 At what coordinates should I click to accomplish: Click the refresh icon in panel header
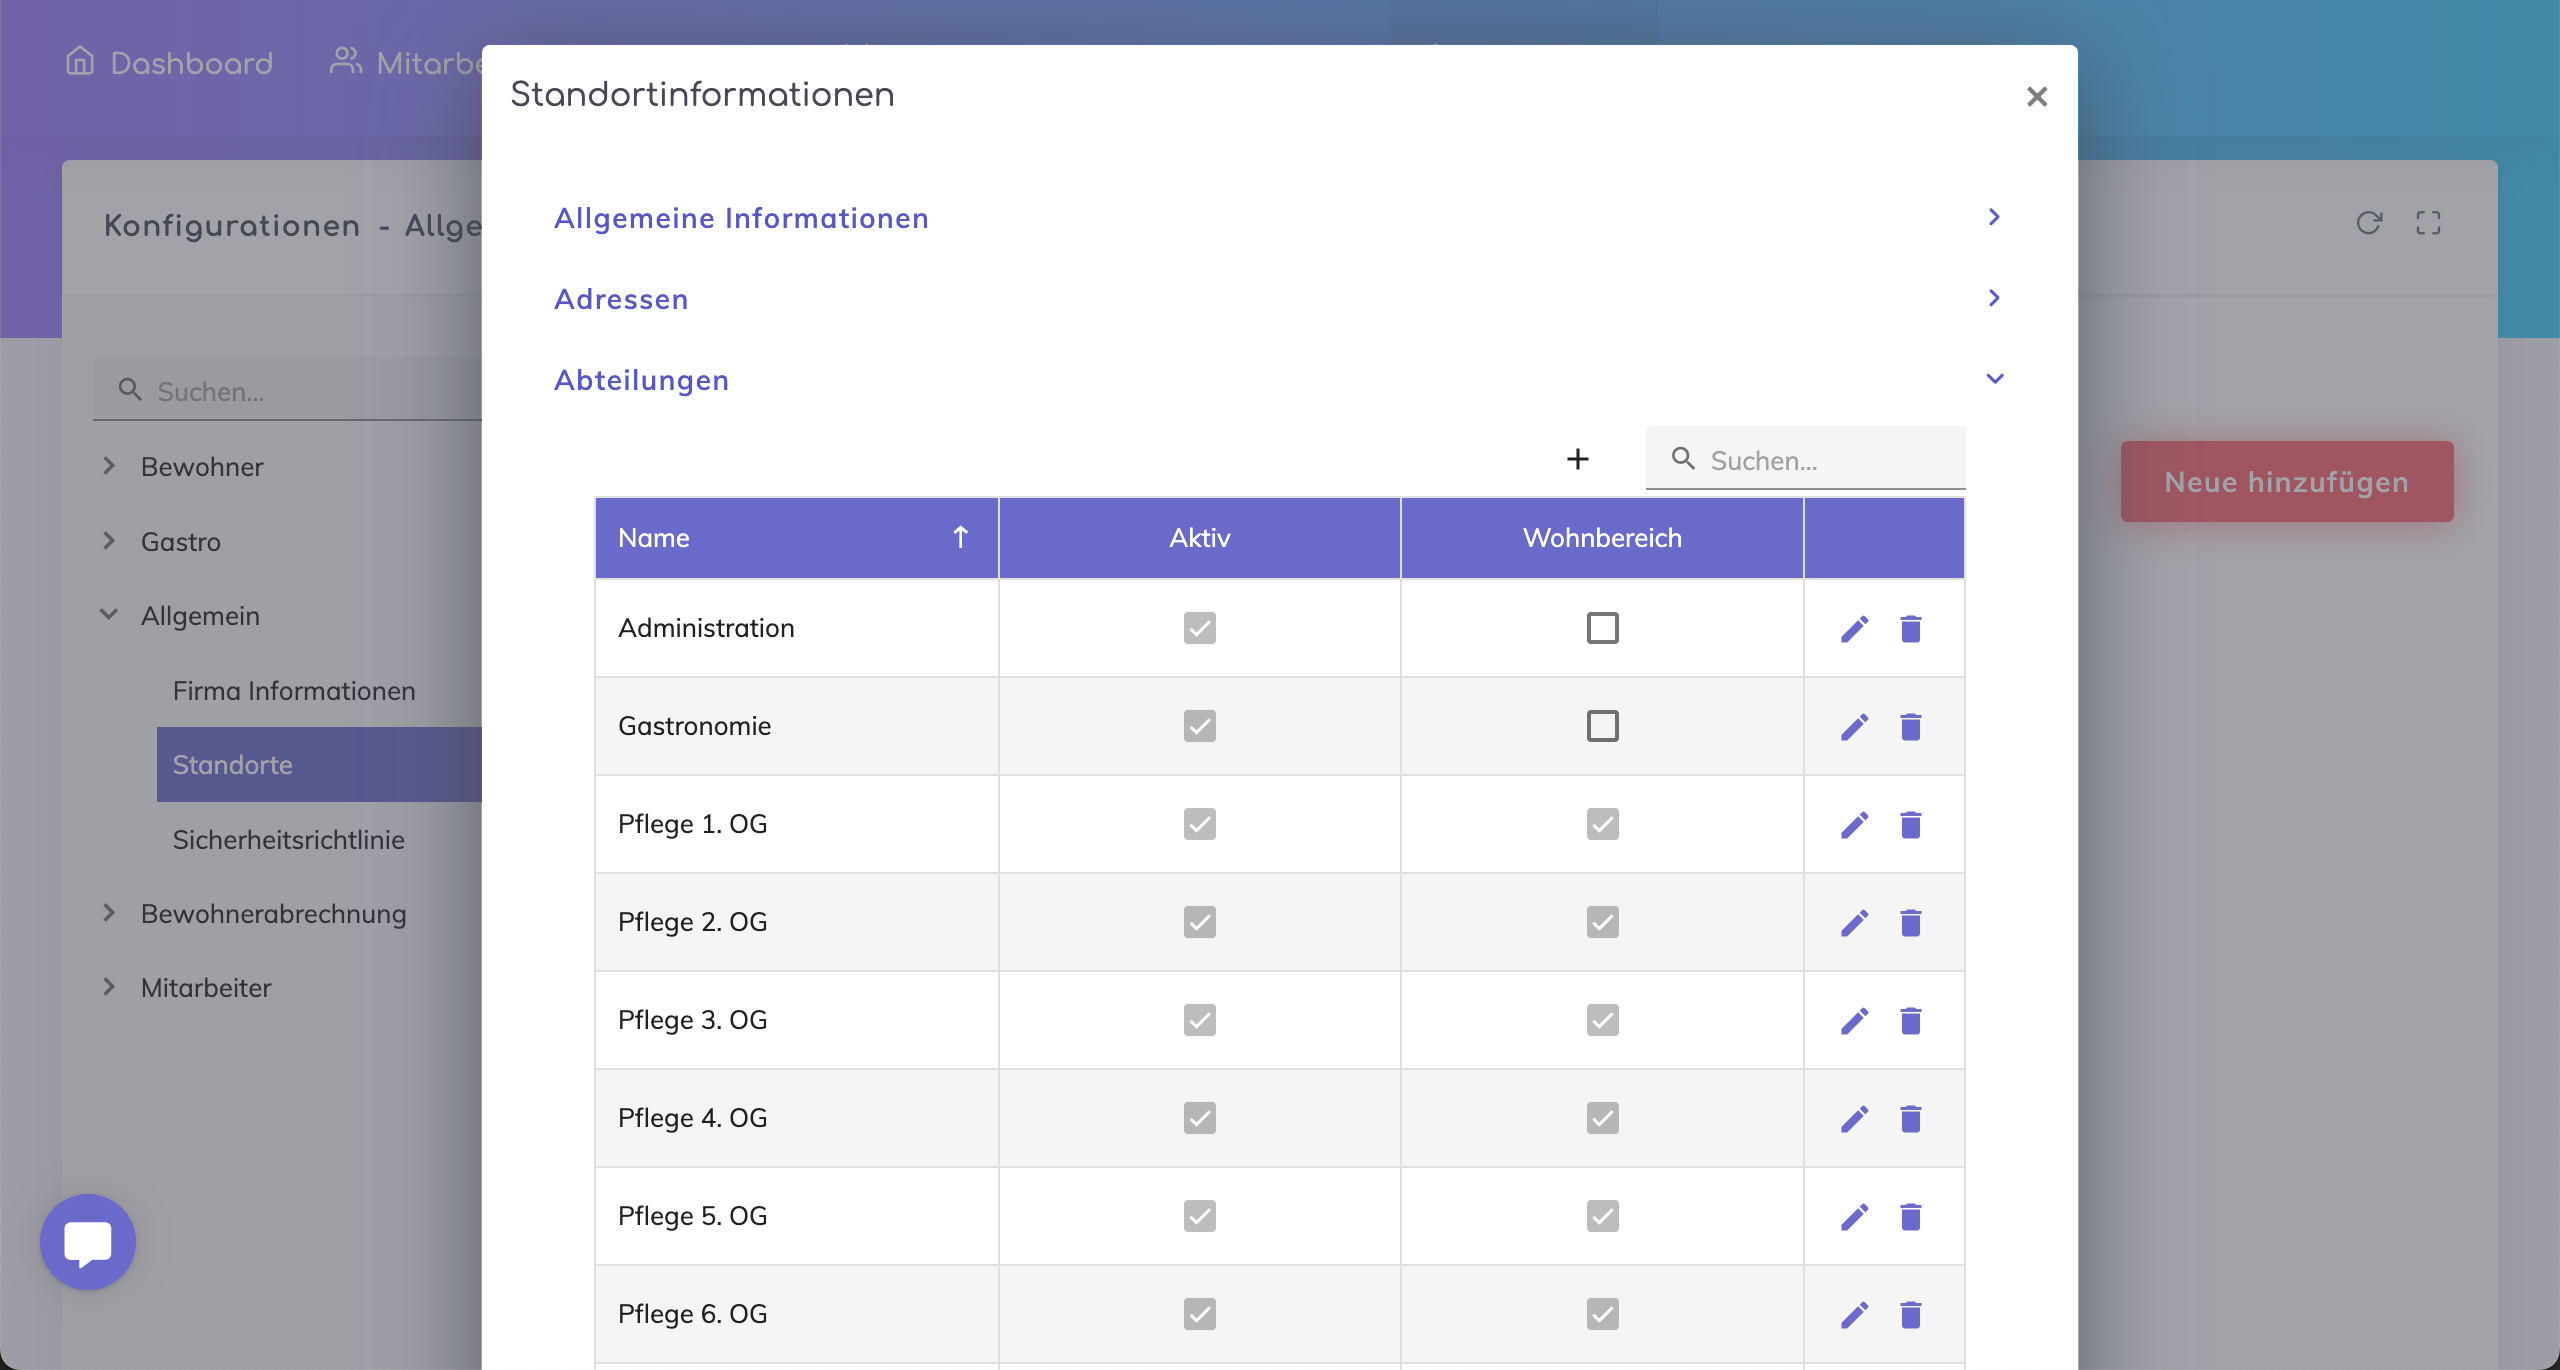click(2369, 223)
